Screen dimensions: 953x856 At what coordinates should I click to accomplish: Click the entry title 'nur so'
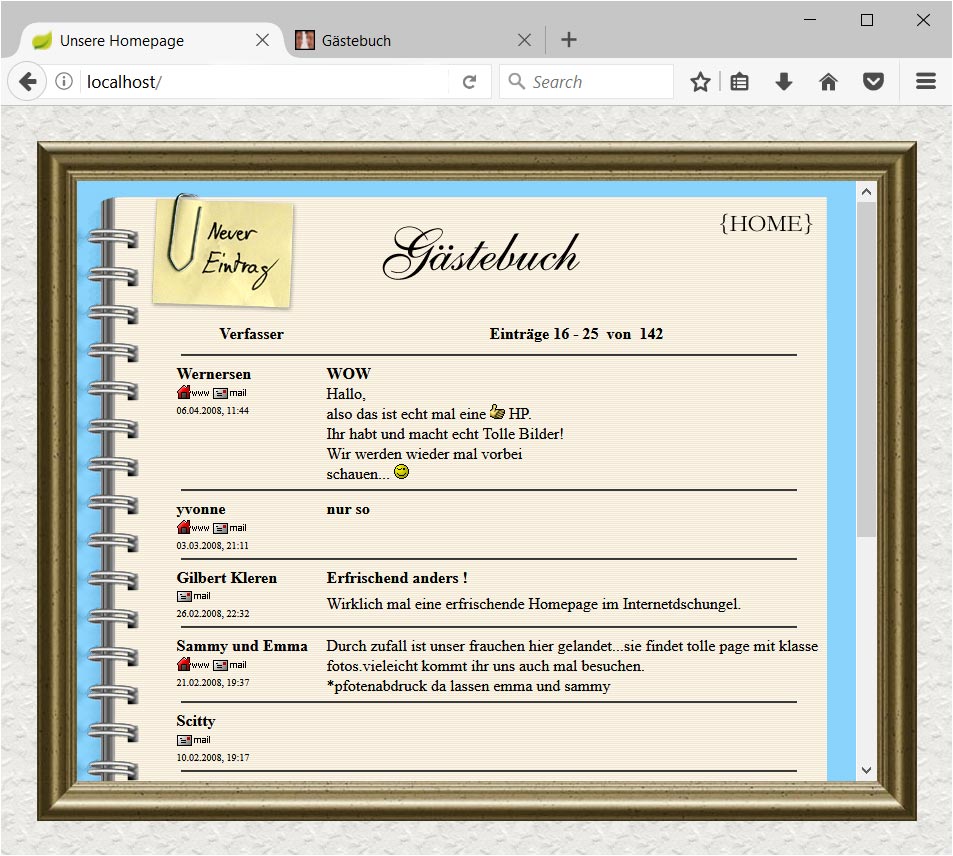pos(348,509)
